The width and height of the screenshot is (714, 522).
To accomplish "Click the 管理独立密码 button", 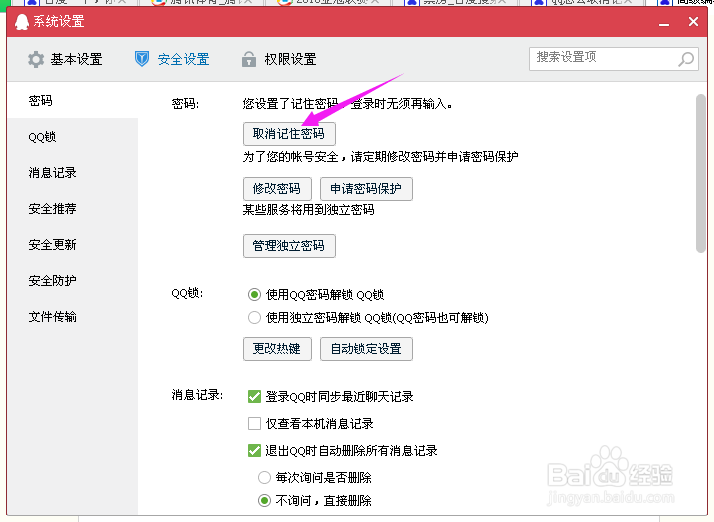I will coord(289,246).
